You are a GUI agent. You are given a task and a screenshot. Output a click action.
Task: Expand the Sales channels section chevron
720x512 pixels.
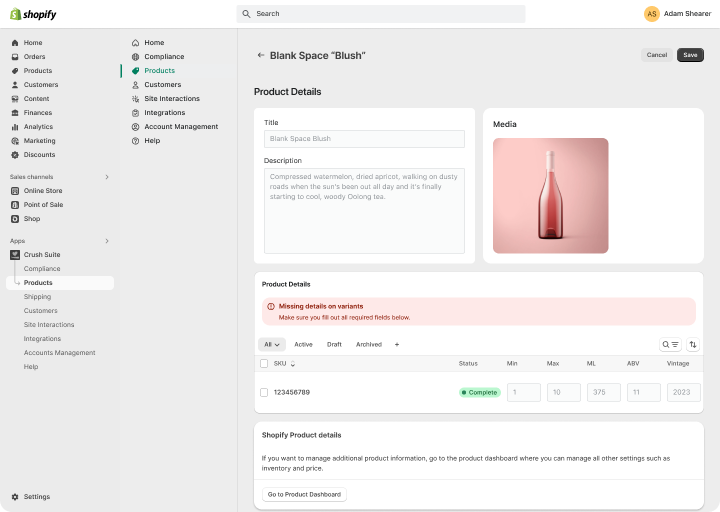pyautogui.click(x=107, y=177)
